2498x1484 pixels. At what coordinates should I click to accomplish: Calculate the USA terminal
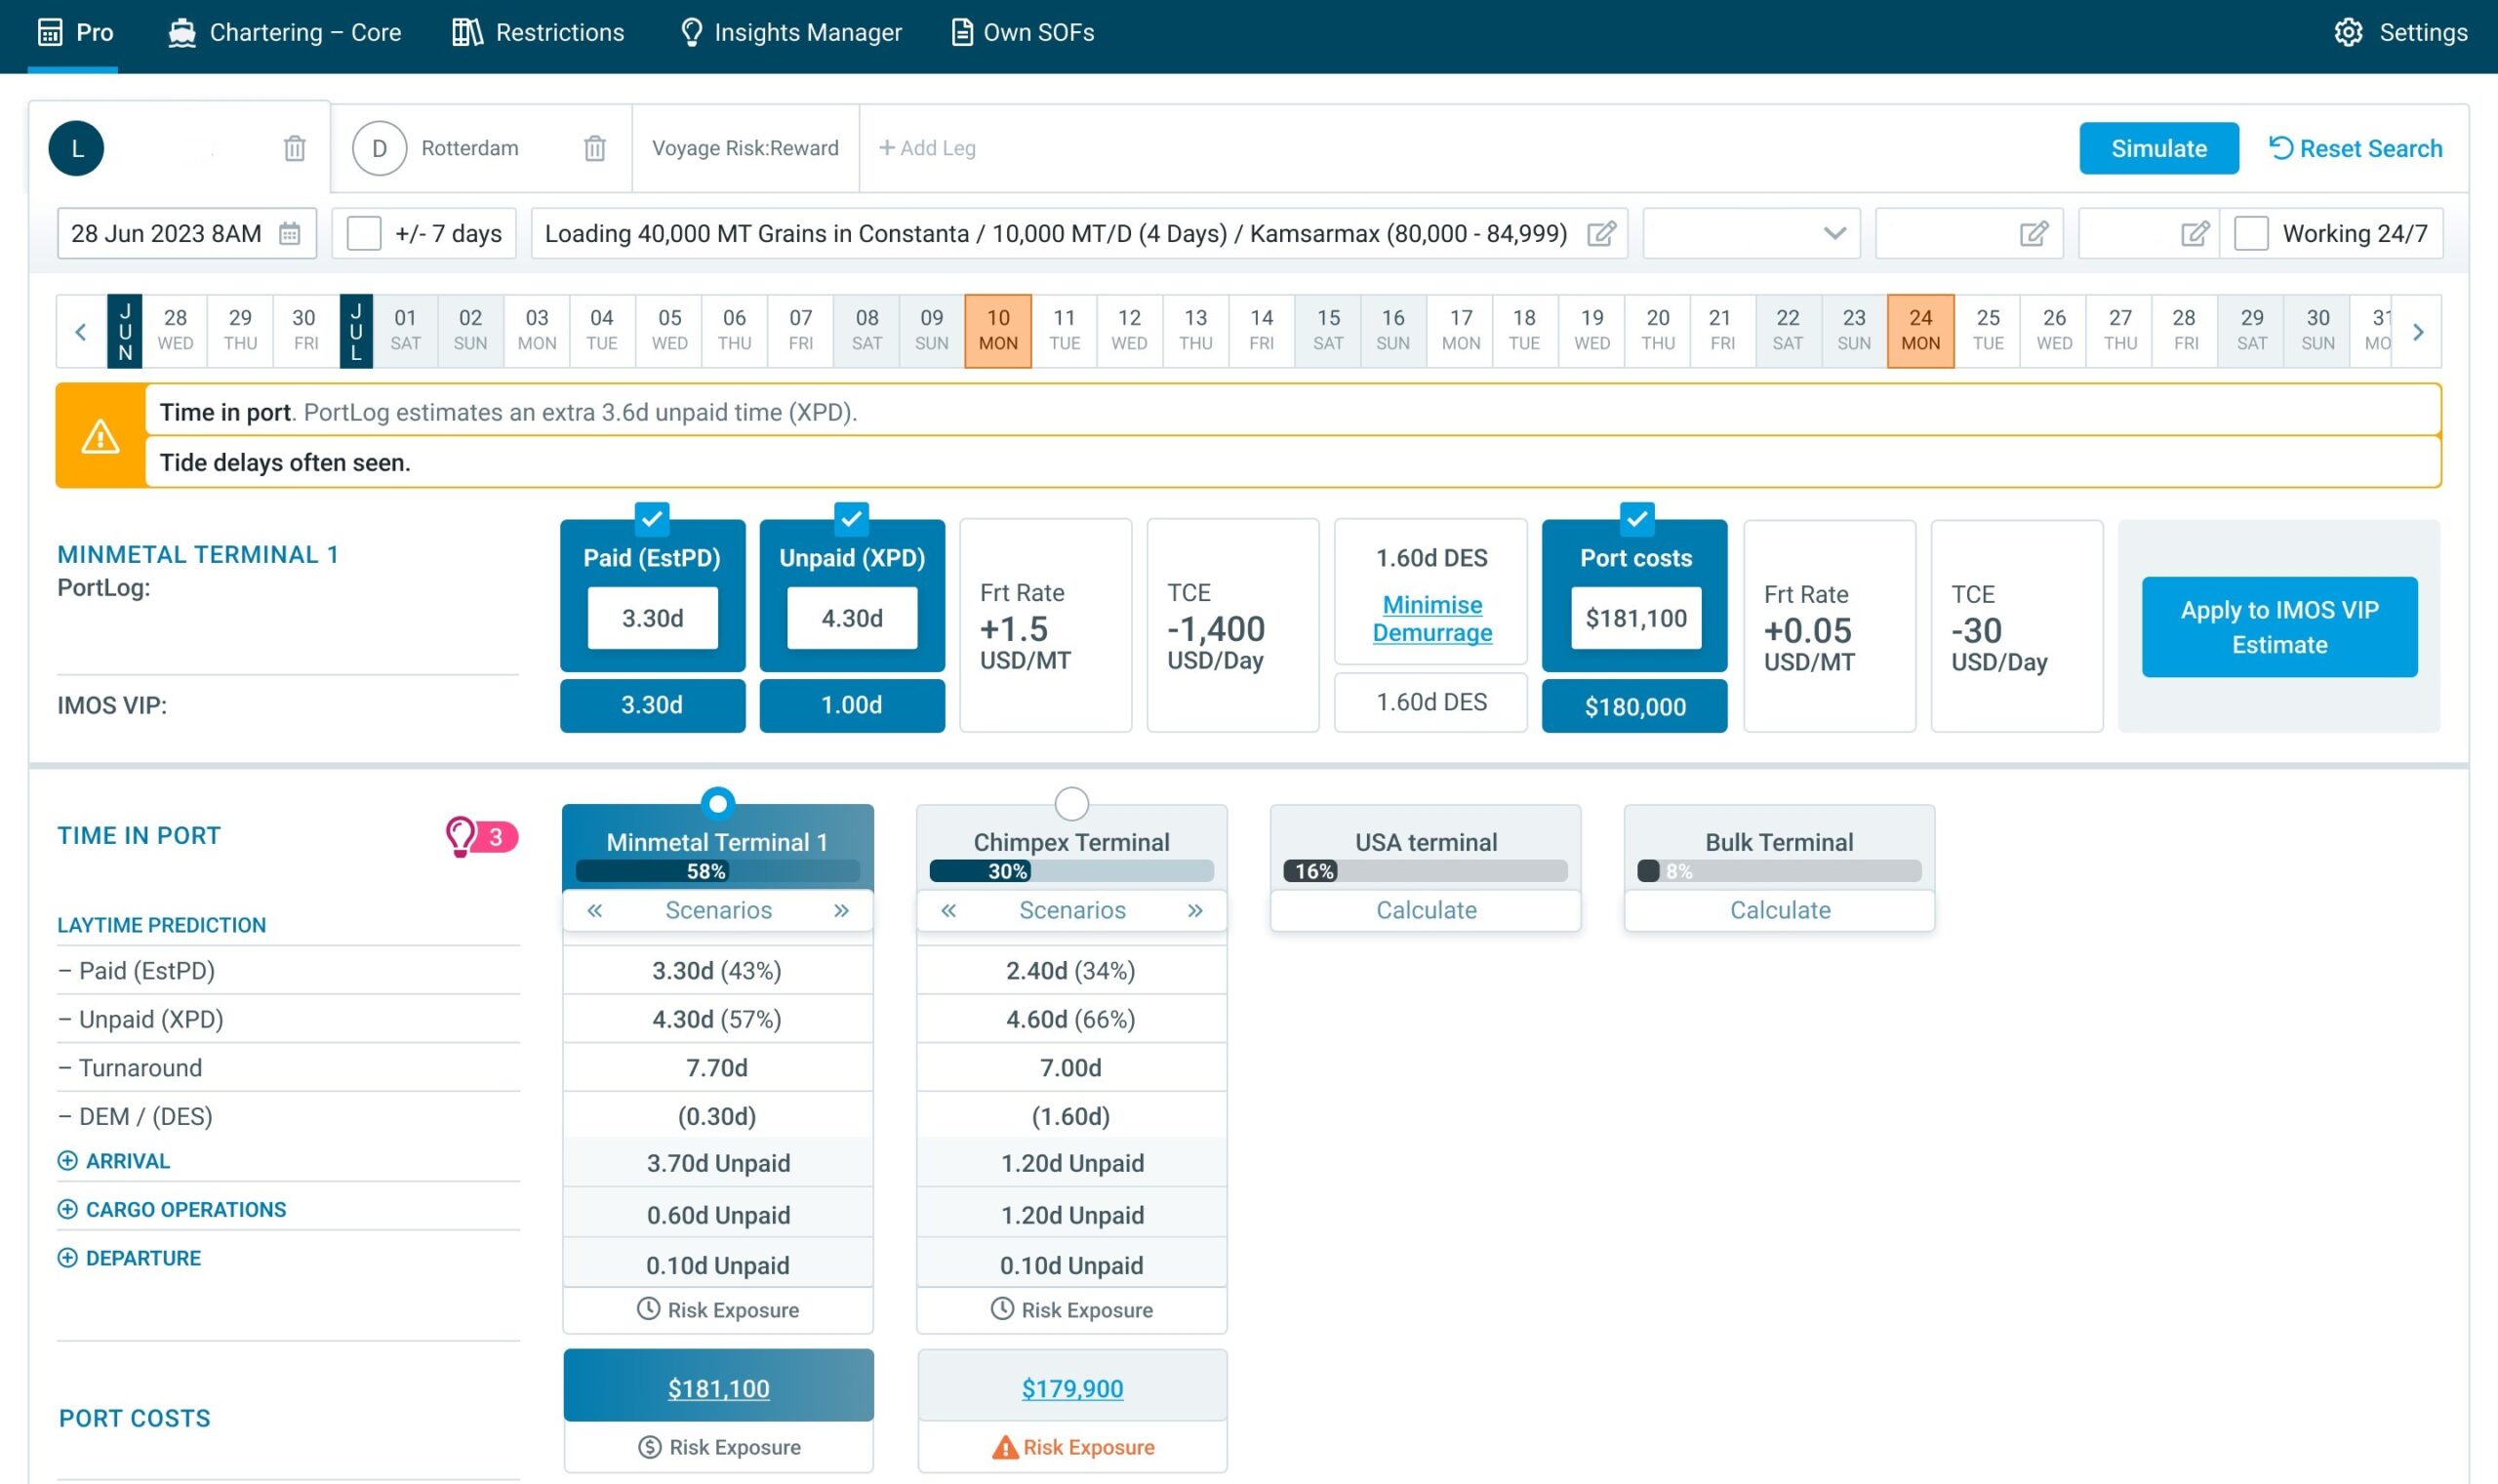tap(1425, 910)
